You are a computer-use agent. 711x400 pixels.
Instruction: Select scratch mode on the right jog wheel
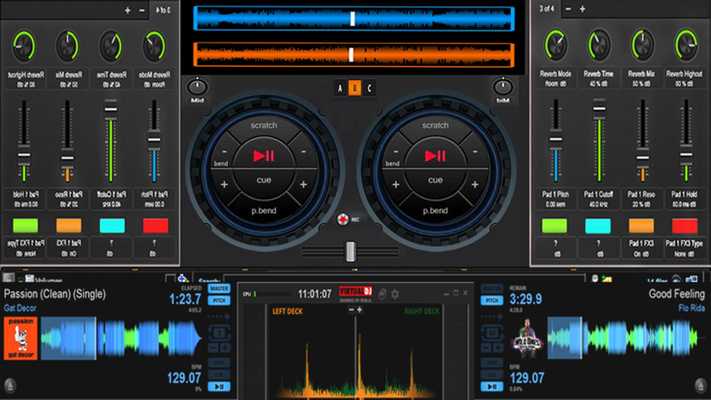(x=435, y=125)
